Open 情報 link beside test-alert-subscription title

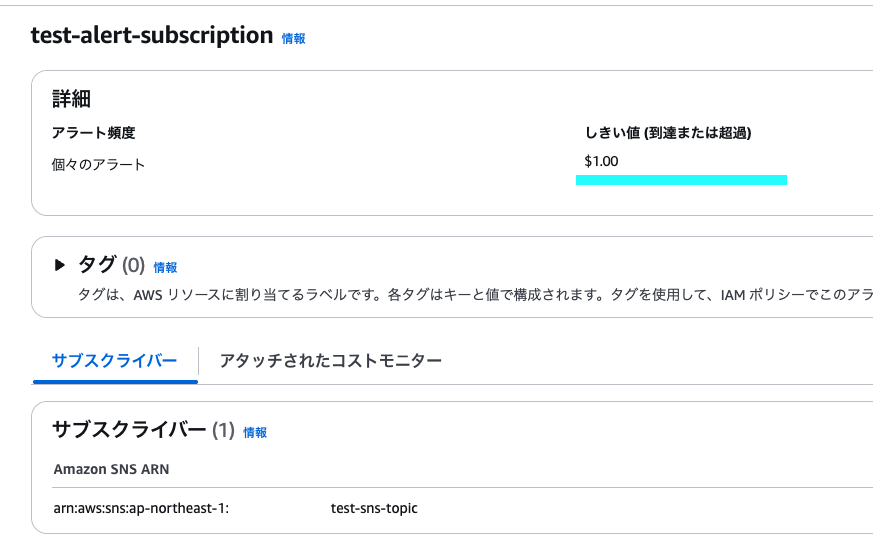coord(293,38)
